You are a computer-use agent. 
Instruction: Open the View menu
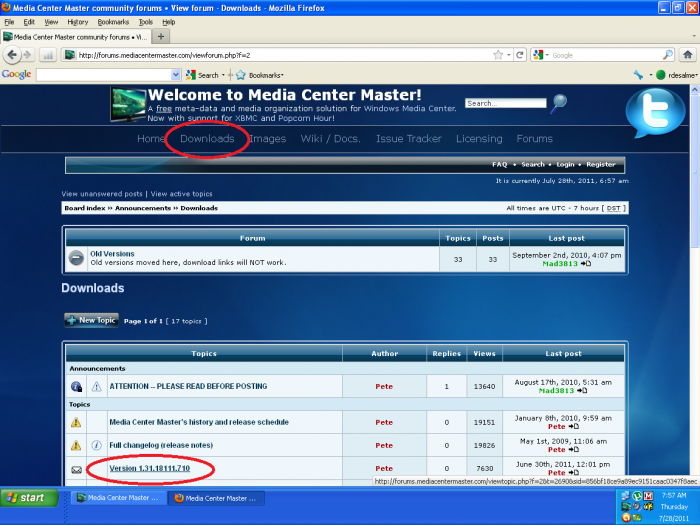click(51, 22)
